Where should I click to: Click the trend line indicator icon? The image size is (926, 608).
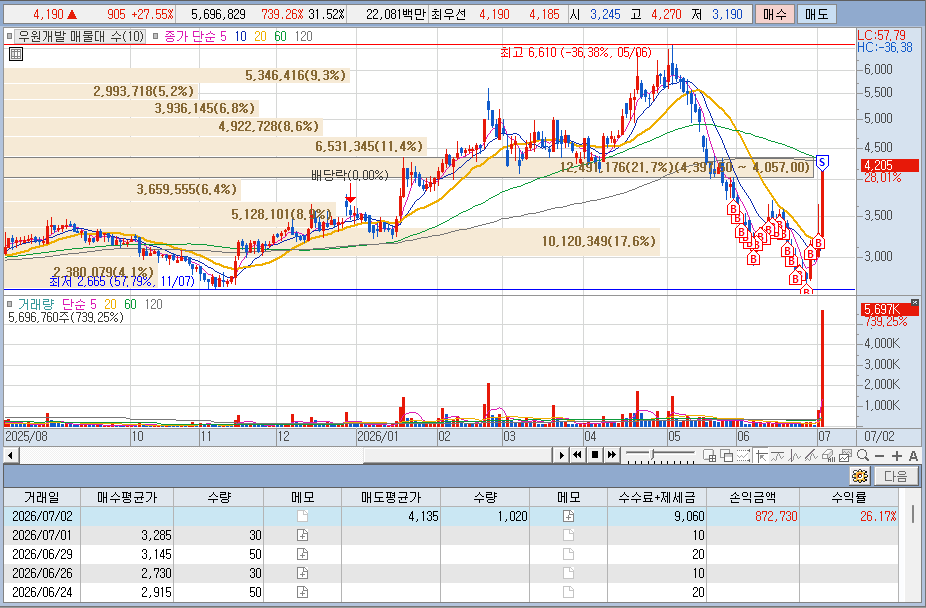(x=778, y=456)
